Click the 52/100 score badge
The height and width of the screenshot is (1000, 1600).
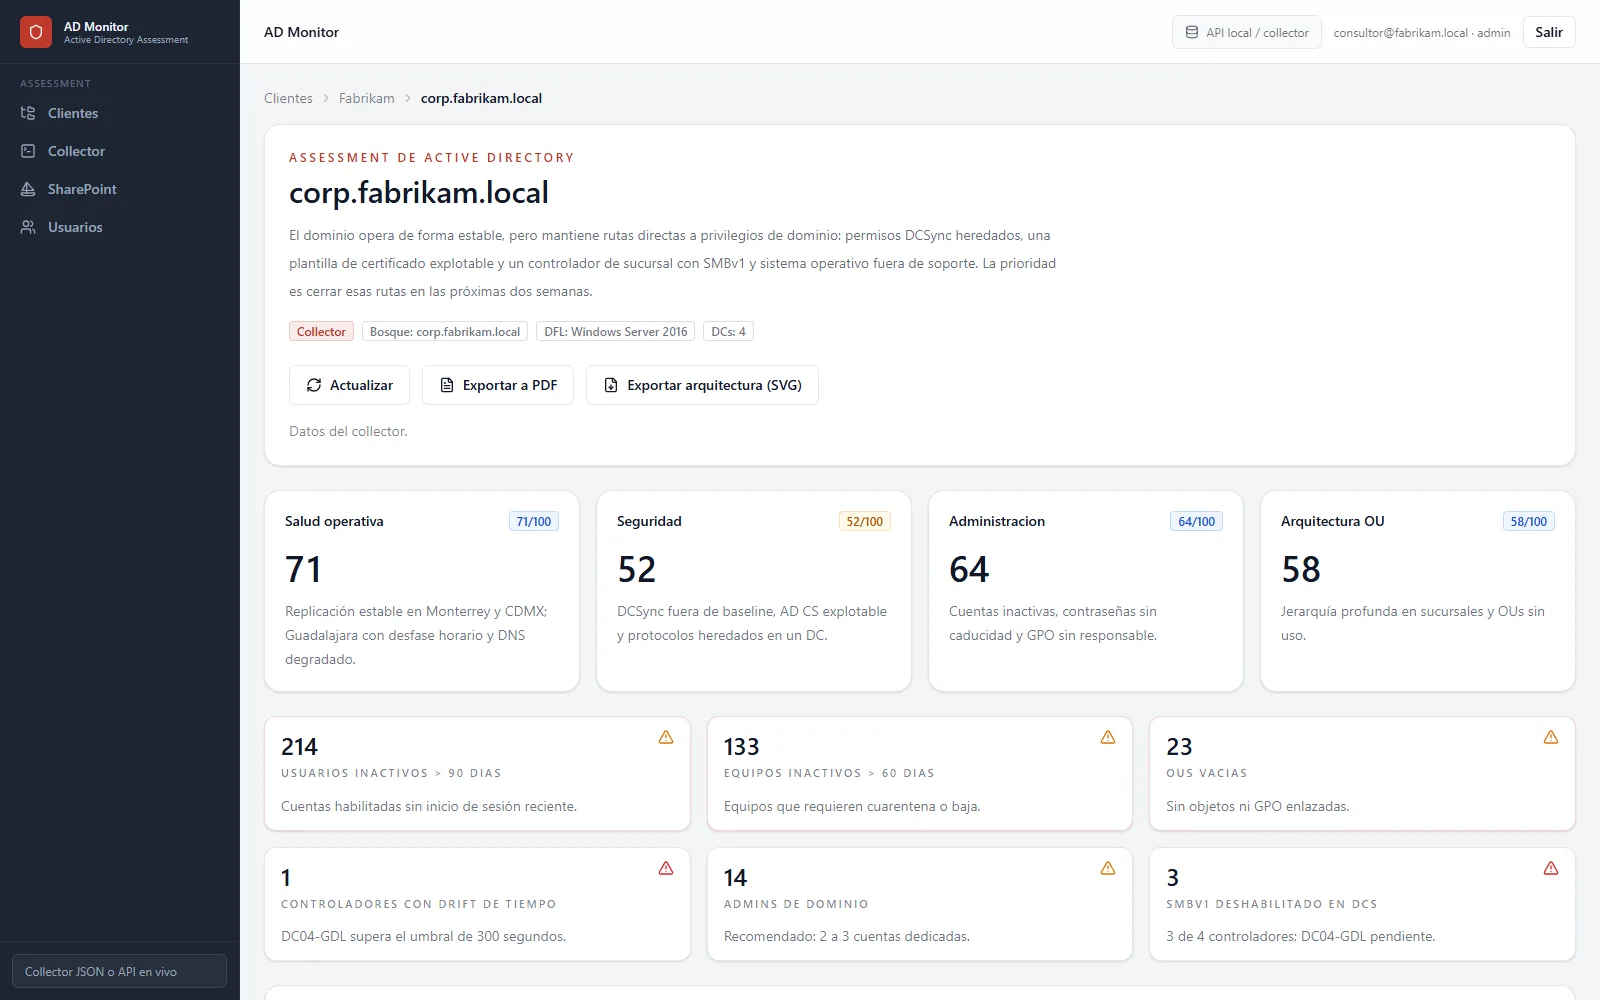pos(865,521)
